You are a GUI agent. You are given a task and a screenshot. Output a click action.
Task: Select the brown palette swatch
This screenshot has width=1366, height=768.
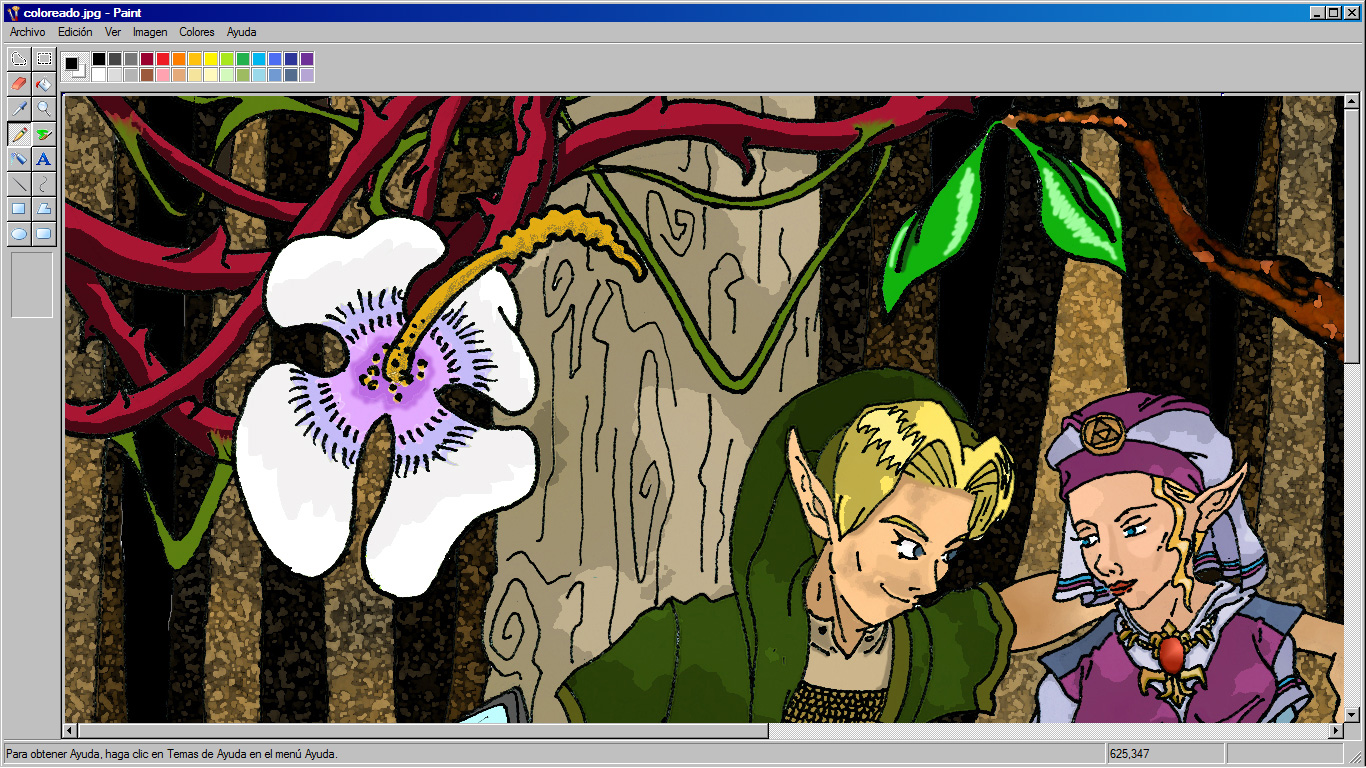(147, 75)
